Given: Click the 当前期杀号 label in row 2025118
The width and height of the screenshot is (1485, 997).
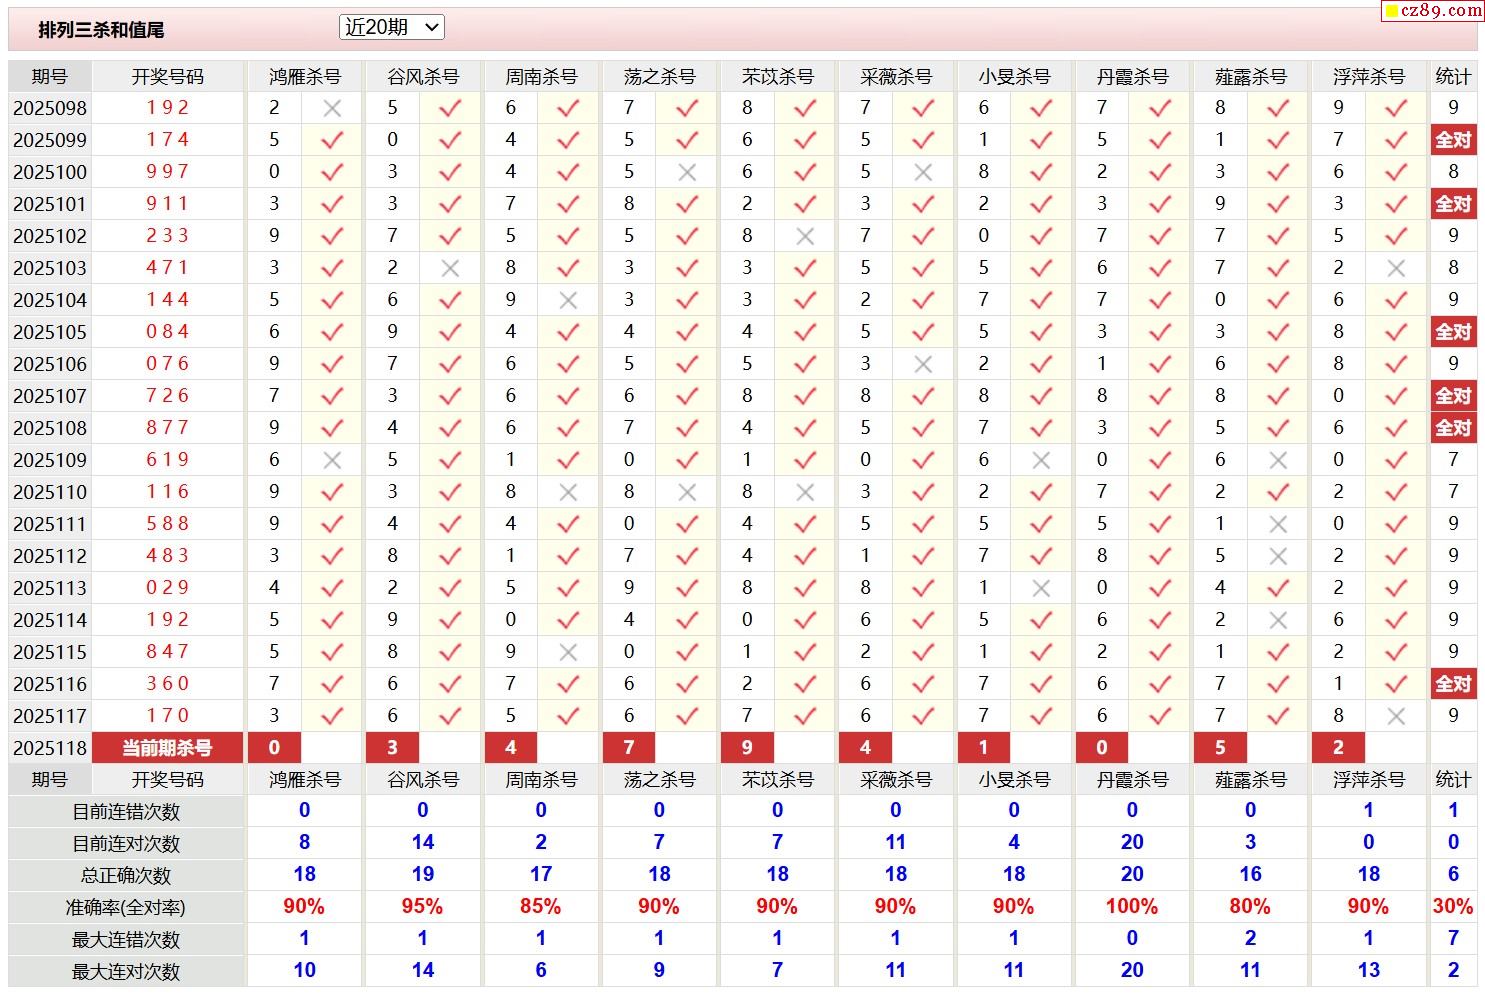Looking at the screenshot, I should point(167,748).
